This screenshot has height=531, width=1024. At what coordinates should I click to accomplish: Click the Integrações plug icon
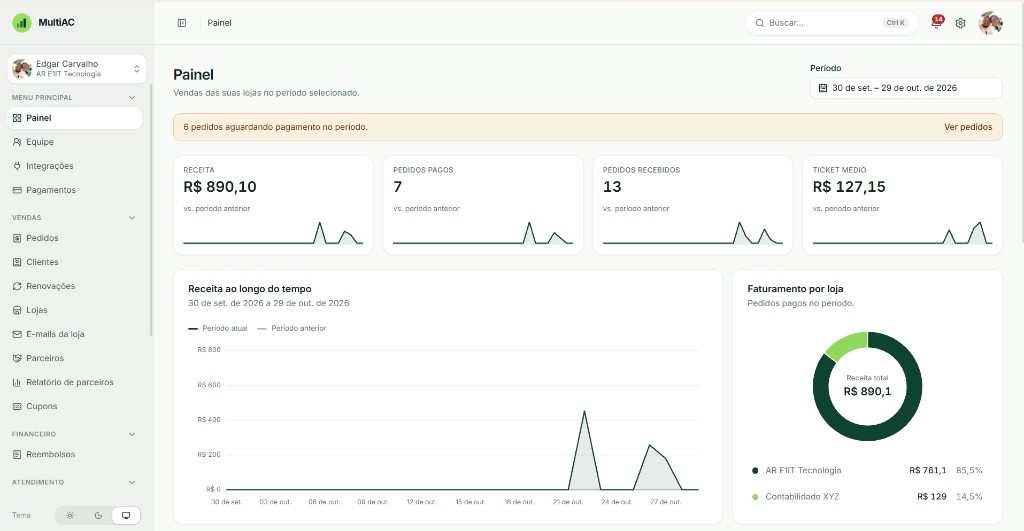tap(17, 166)
